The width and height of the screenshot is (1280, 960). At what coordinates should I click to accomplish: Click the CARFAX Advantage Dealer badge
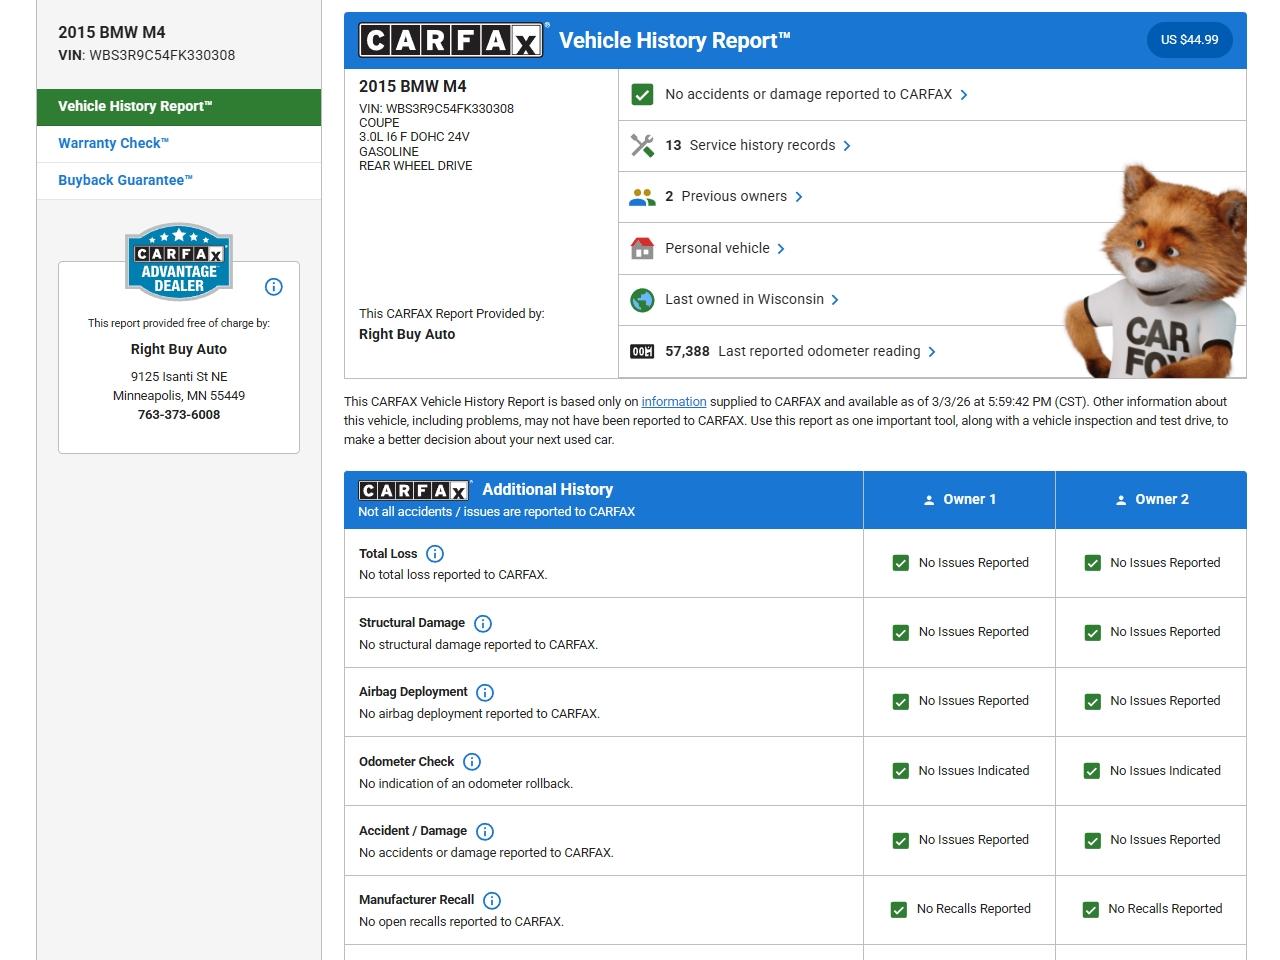[179, 262]
